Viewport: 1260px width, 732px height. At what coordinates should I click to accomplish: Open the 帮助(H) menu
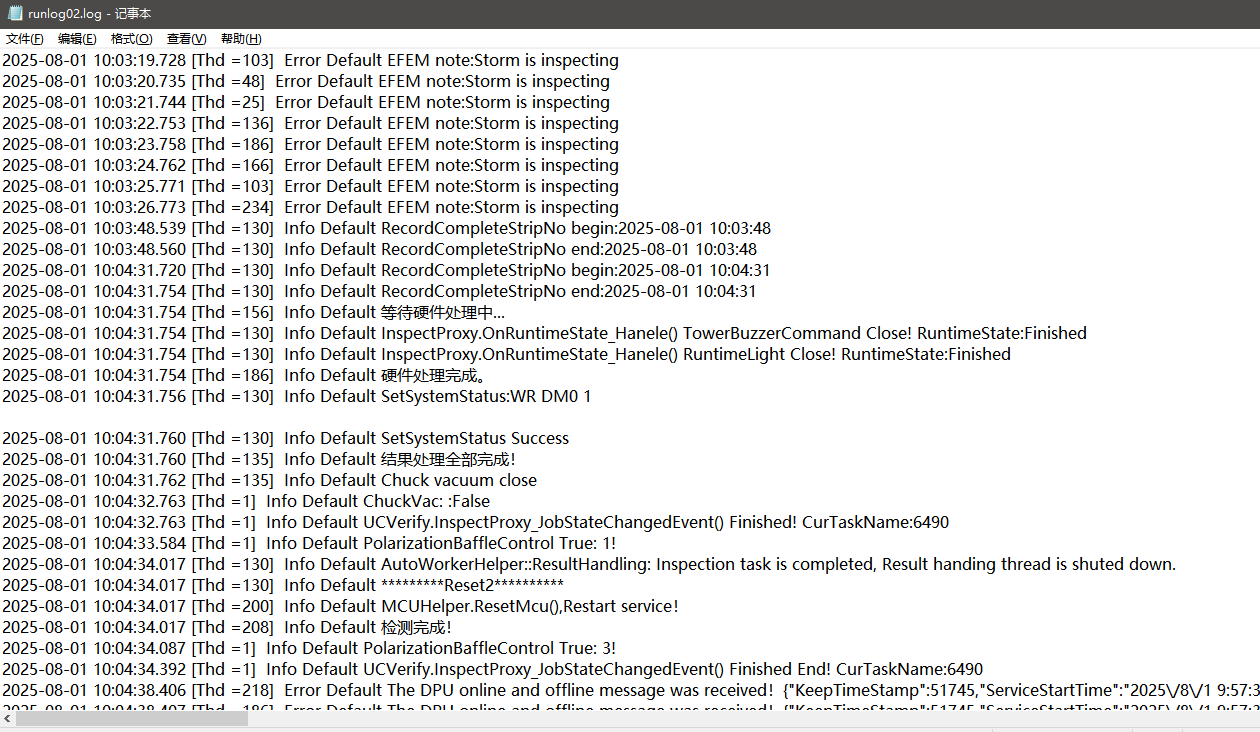pyautogui.click(x=241, y=39)
